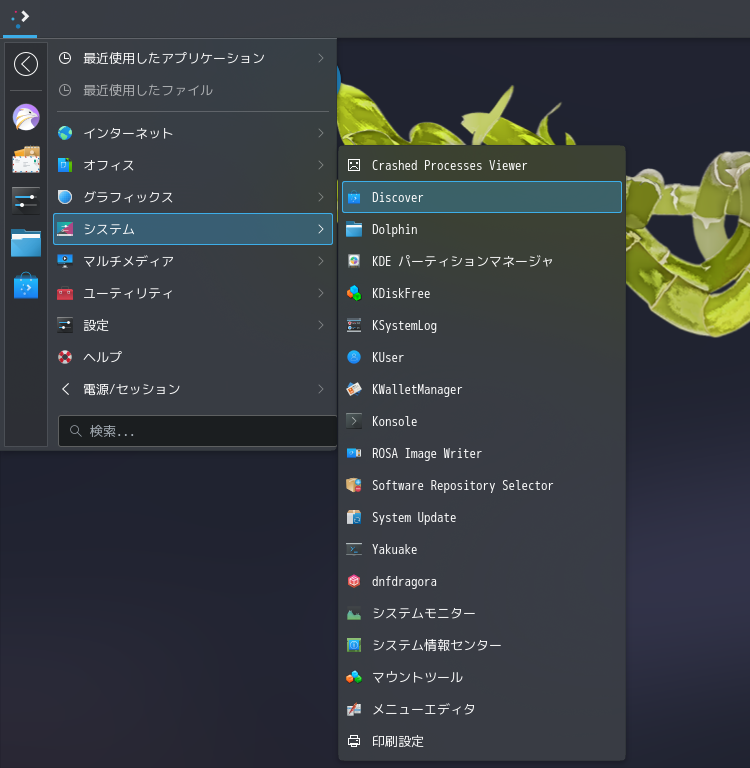Click the ユーティリティ toolbox icon
The height and width of the screenshot is (768, 750).
[65, 293]
